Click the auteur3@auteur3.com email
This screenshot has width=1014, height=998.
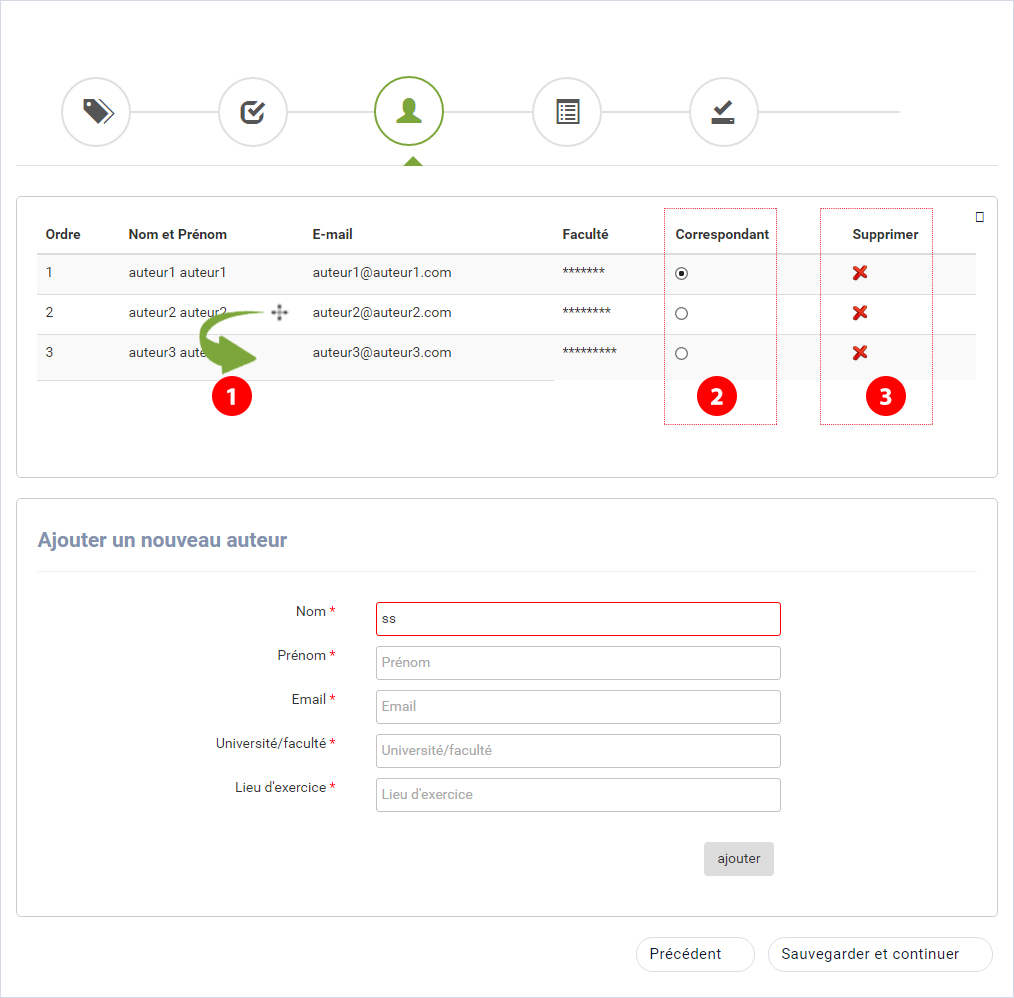(382, 353)
